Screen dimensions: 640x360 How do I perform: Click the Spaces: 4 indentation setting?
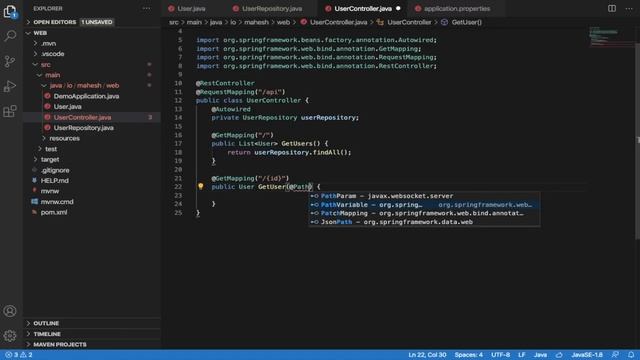coord(469,355)
